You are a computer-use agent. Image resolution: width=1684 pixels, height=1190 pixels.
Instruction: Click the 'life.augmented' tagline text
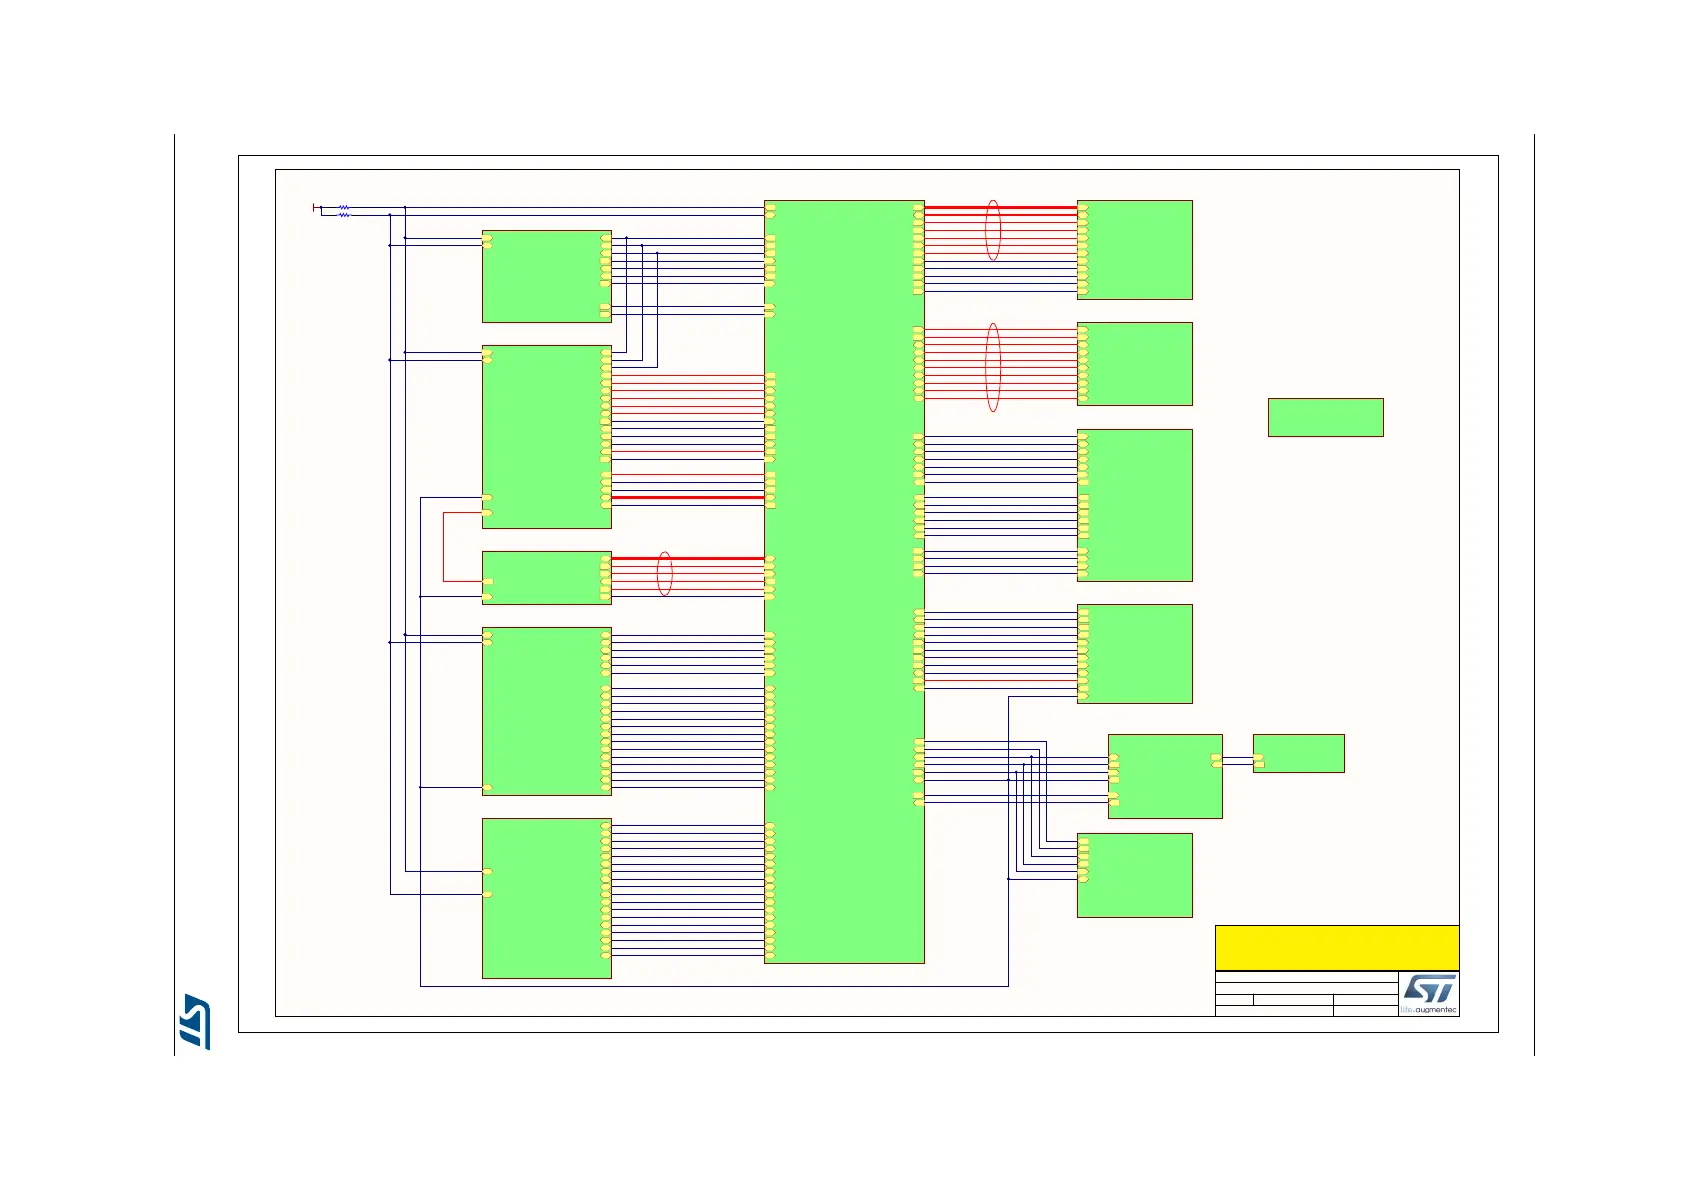1428,1010
